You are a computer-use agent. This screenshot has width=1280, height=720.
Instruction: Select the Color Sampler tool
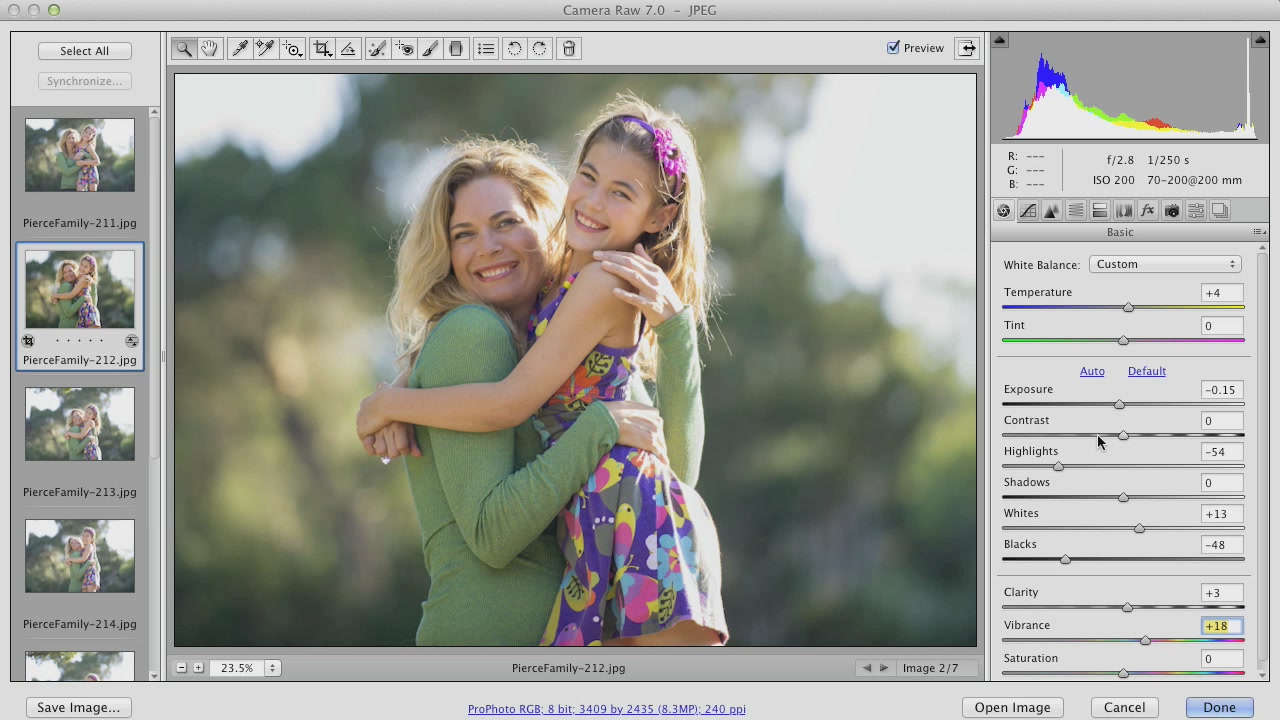click(x=265, y=49)
